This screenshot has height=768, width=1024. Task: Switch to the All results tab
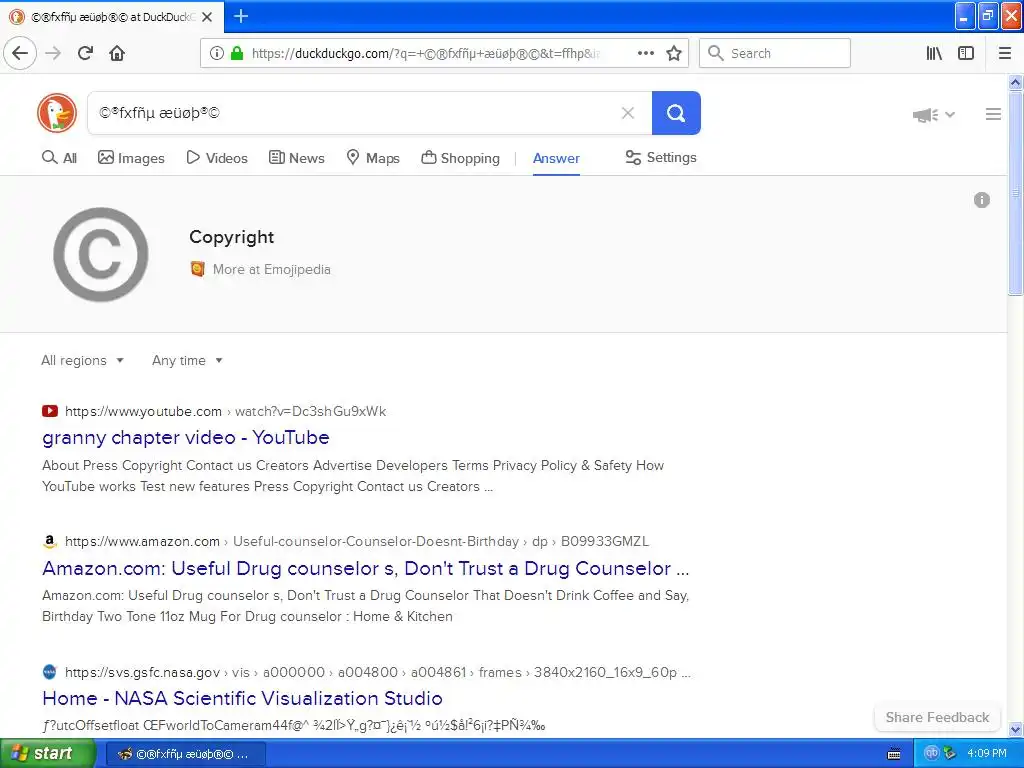click(59, 158)
